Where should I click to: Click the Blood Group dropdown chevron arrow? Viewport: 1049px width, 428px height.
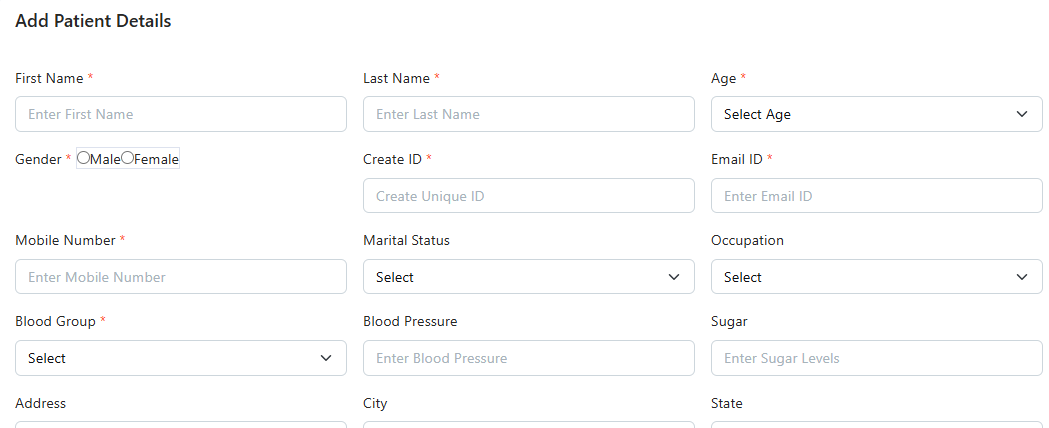(x=326, y=358)
